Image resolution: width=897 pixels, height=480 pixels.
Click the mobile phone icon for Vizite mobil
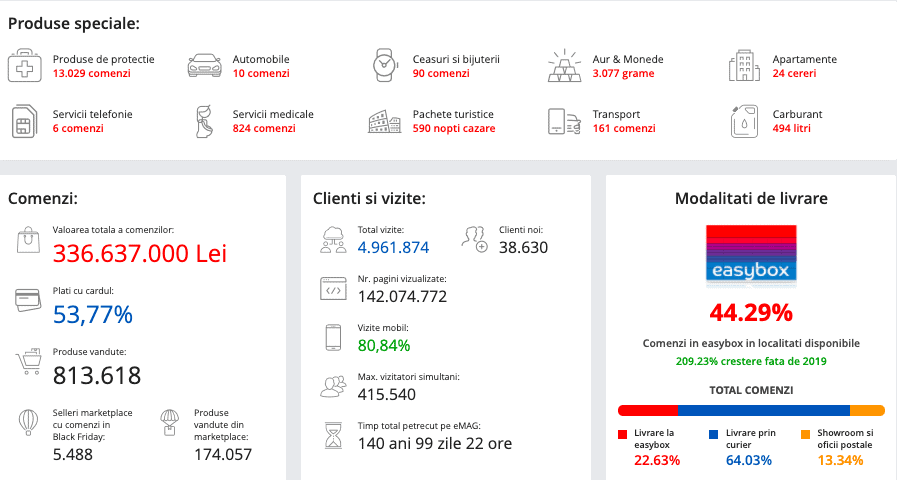point(332,338)
